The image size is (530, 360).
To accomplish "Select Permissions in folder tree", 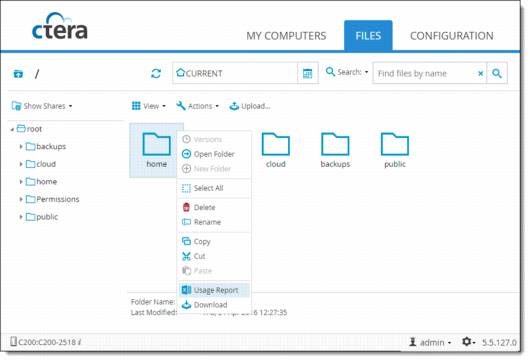I will 53,199.
